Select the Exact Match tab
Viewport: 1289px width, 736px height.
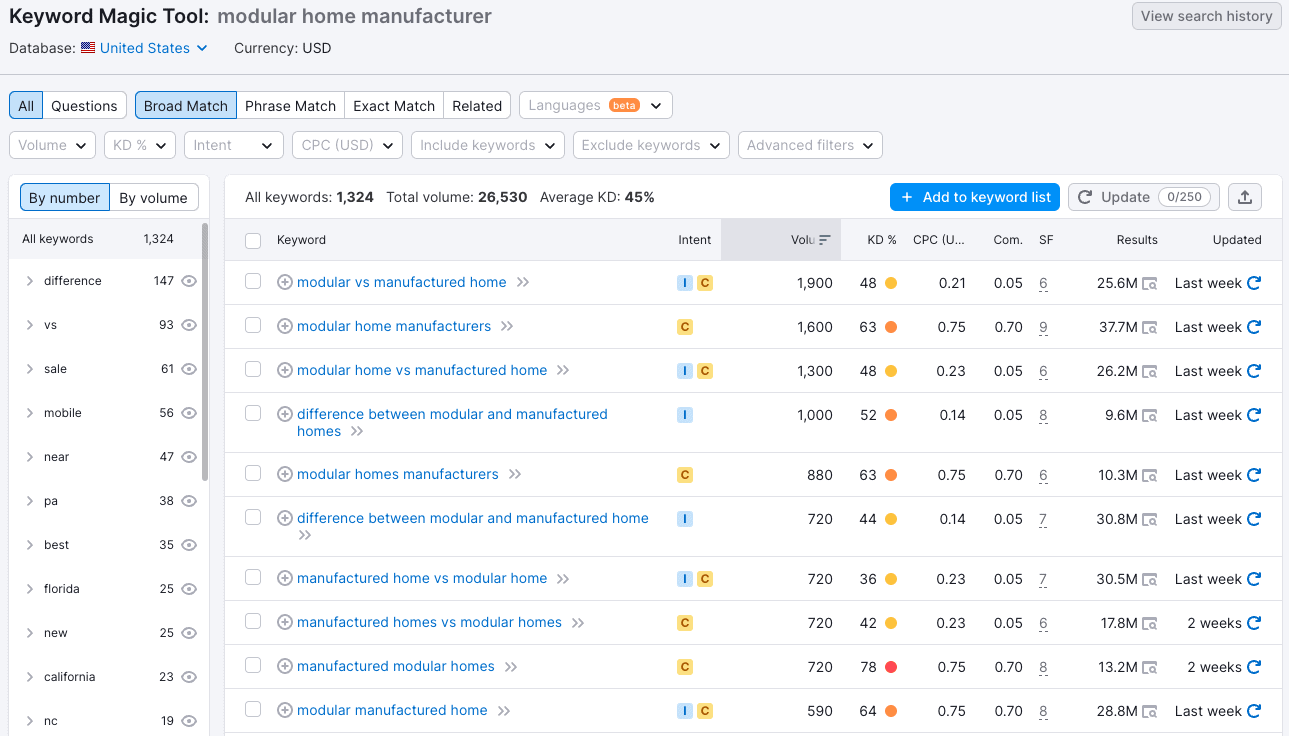pyautogui.click(x=393, y=105)
